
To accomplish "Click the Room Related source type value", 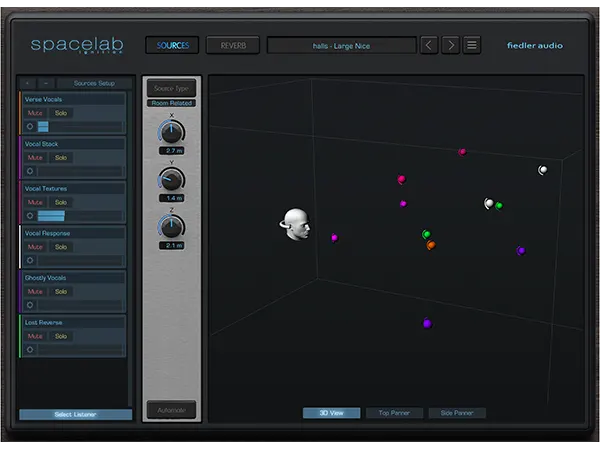I will click(x=171, y=103).
